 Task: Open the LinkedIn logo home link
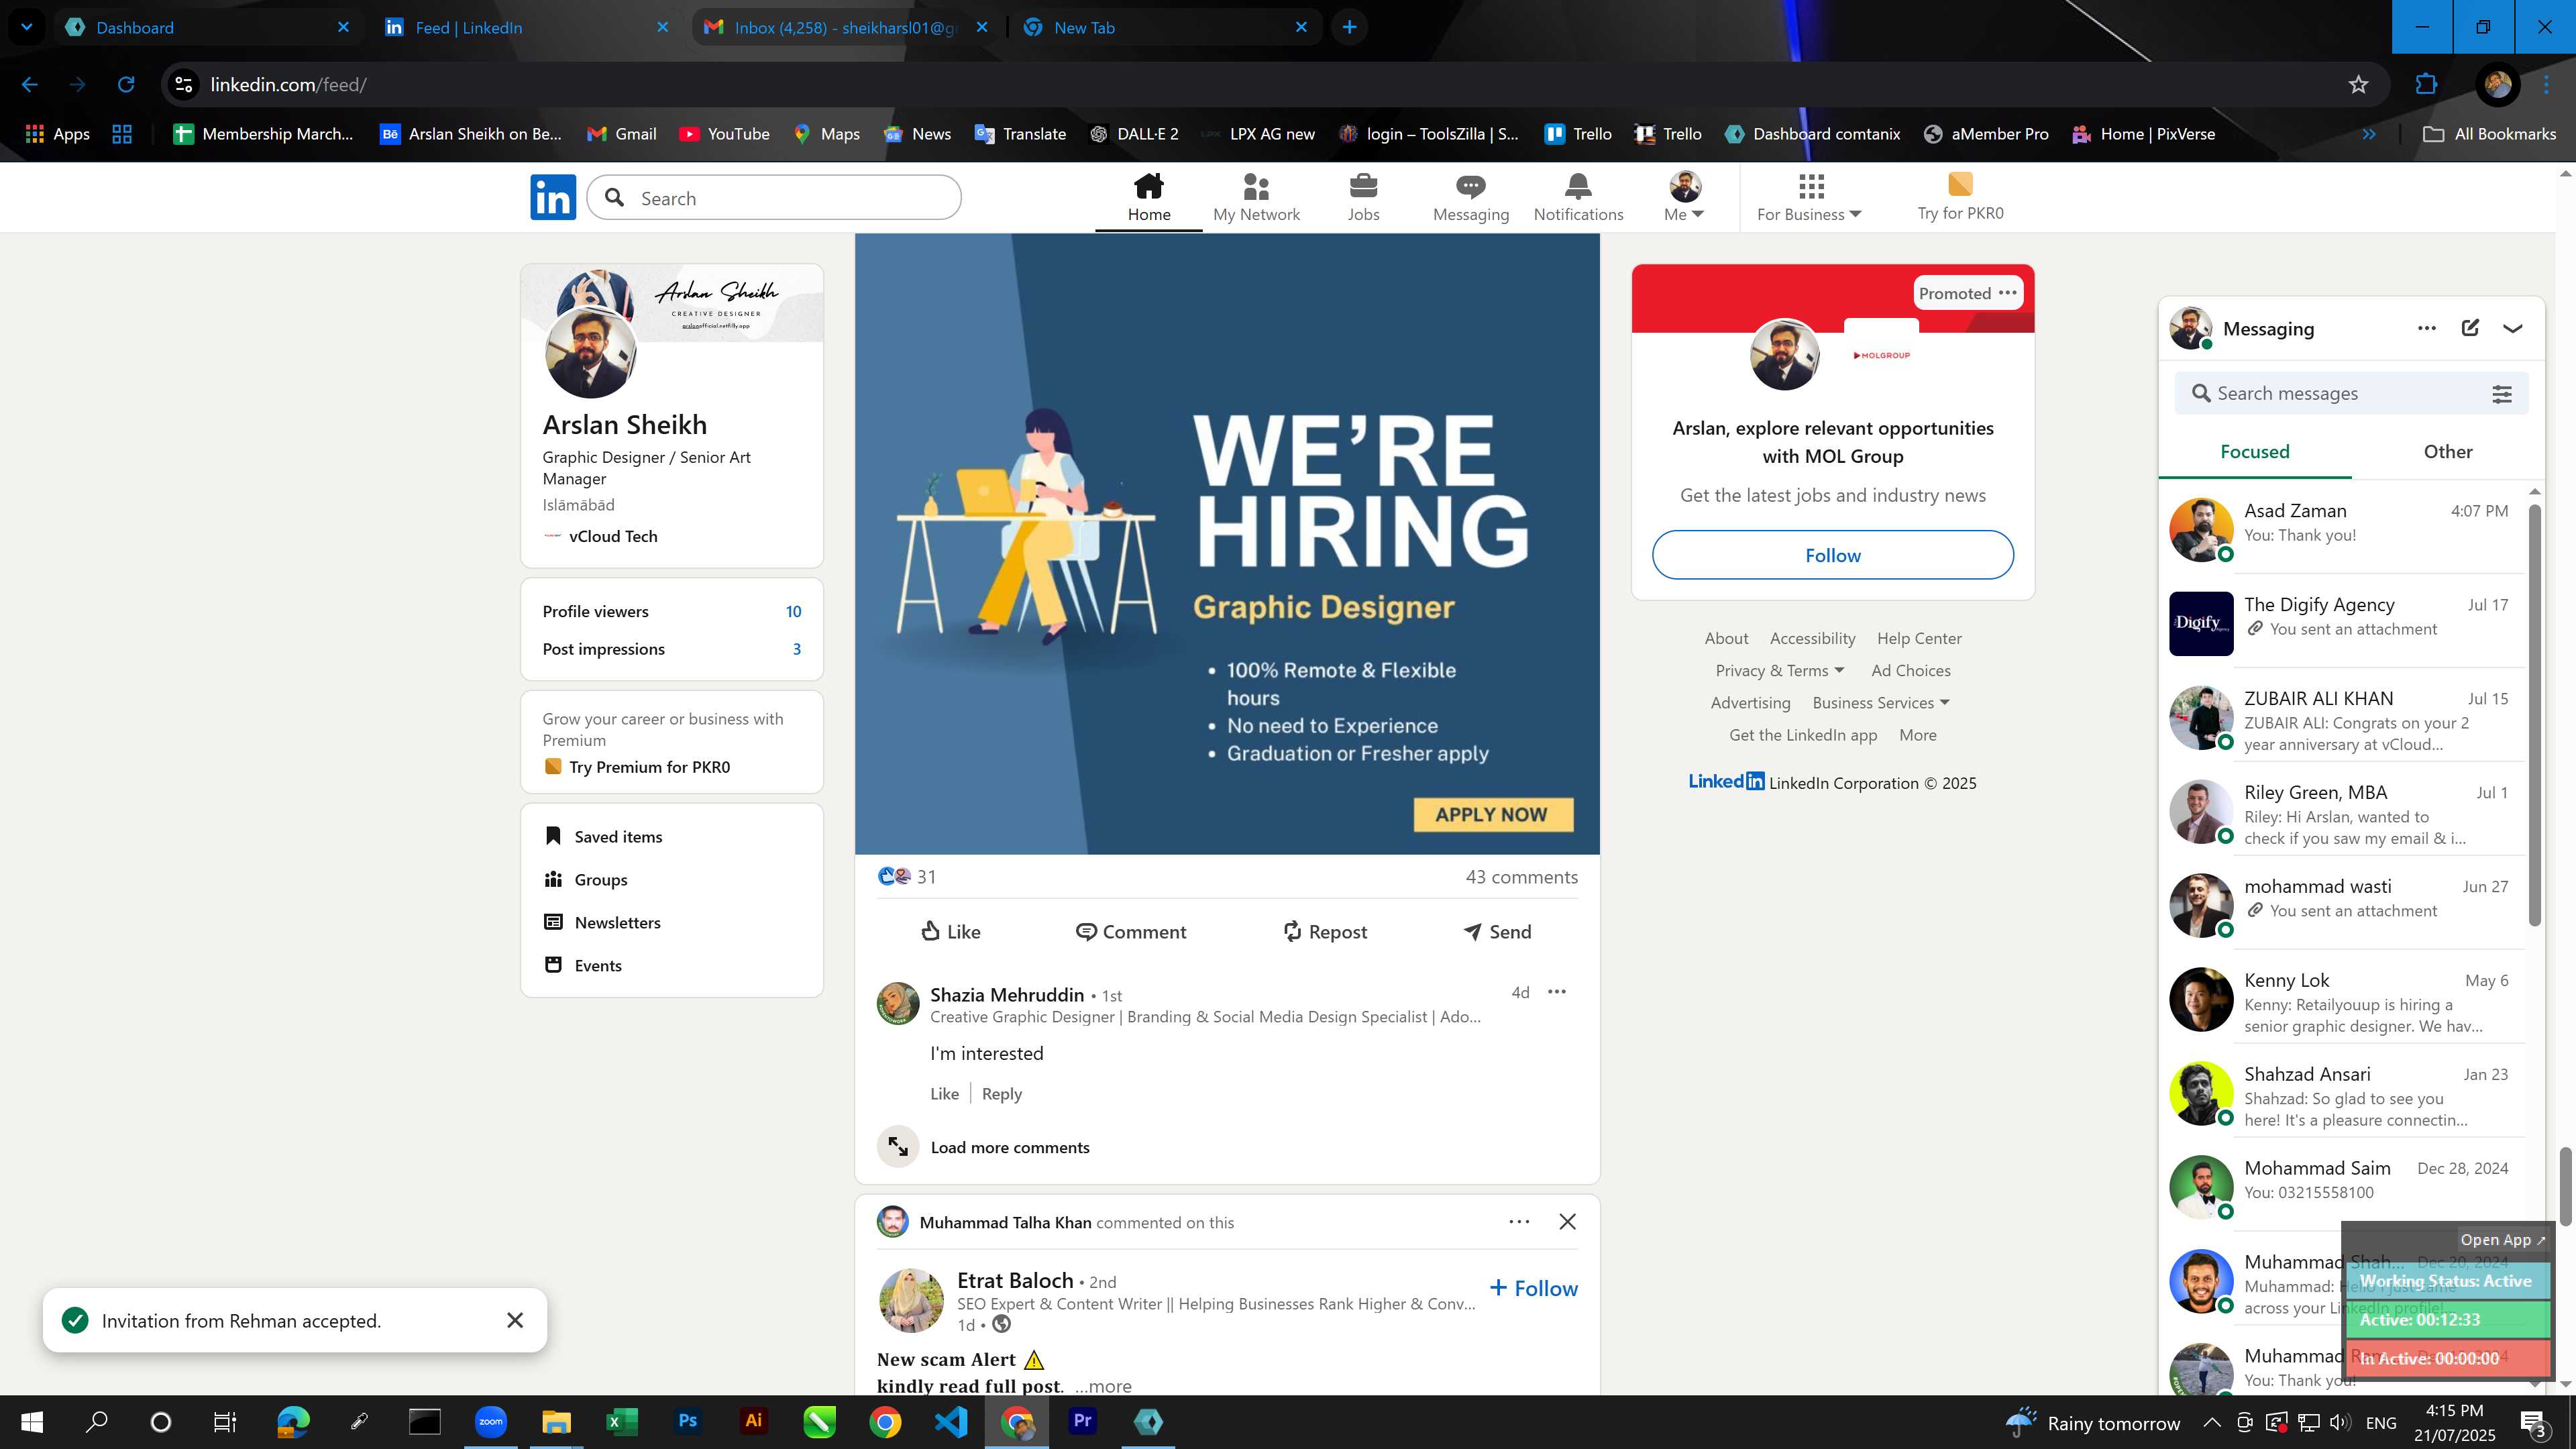[553, 197]
